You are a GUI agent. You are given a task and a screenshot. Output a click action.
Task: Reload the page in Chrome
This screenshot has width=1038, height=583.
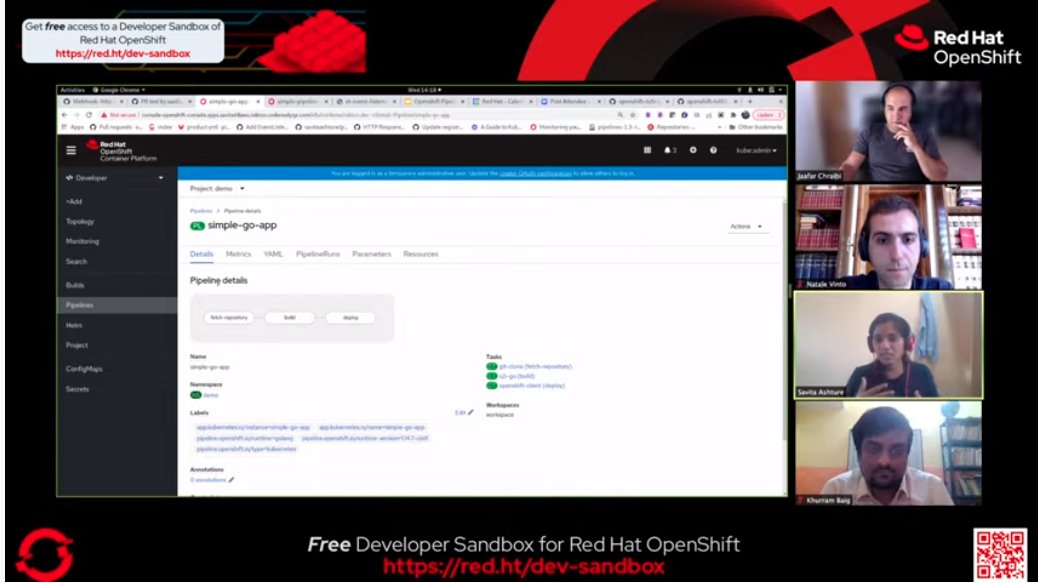point(89,115)
